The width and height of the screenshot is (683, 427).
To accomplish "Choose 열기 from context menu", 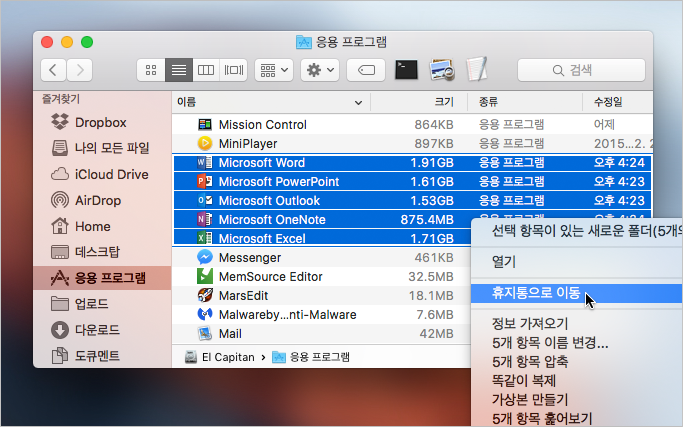I will [577, 262].
